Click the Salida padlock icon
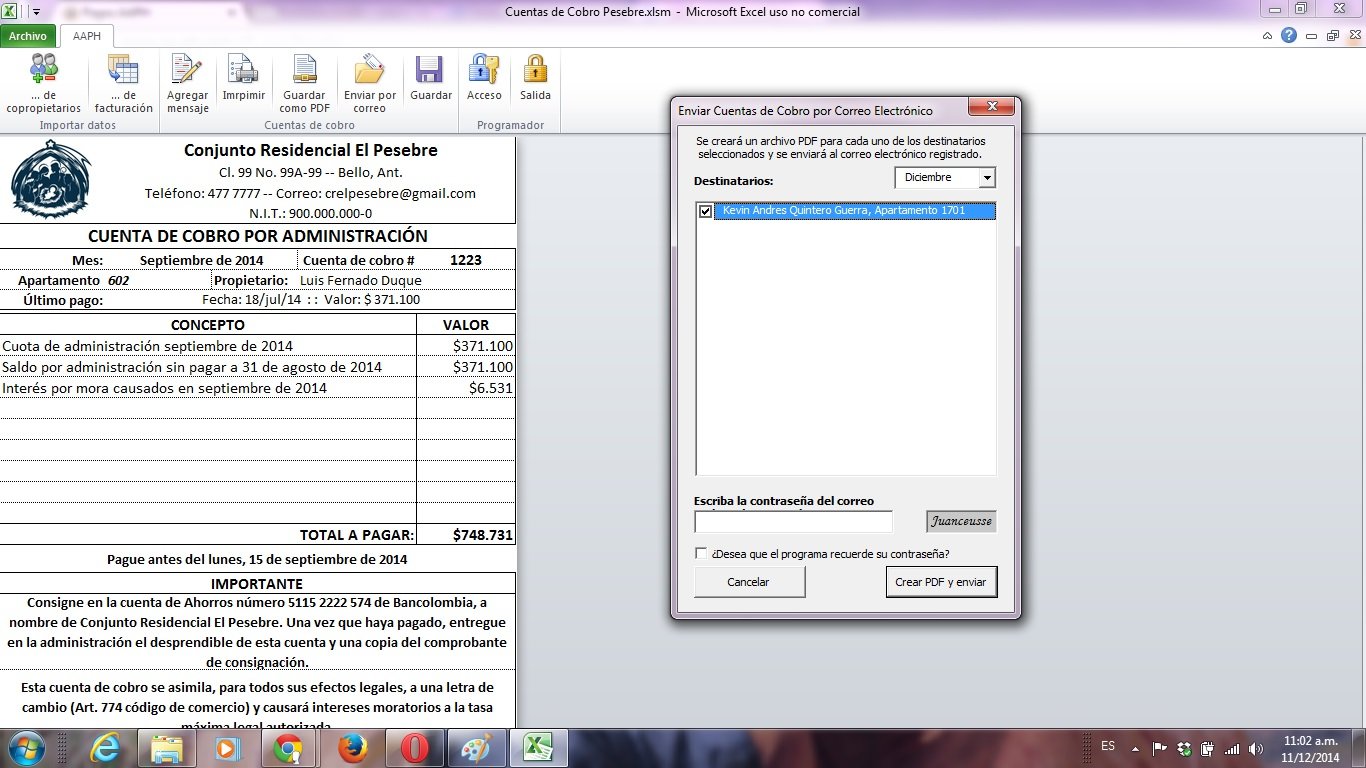The image size is (1366, 768). pyautogui.click(x=535, y=71)
